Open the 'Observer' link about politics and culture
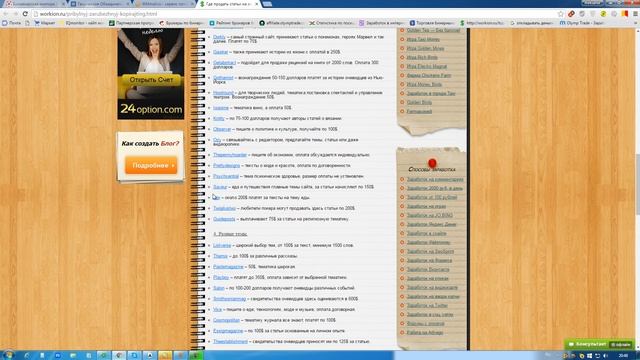Viewport: 640px width, 360px height. coord(222,129)
